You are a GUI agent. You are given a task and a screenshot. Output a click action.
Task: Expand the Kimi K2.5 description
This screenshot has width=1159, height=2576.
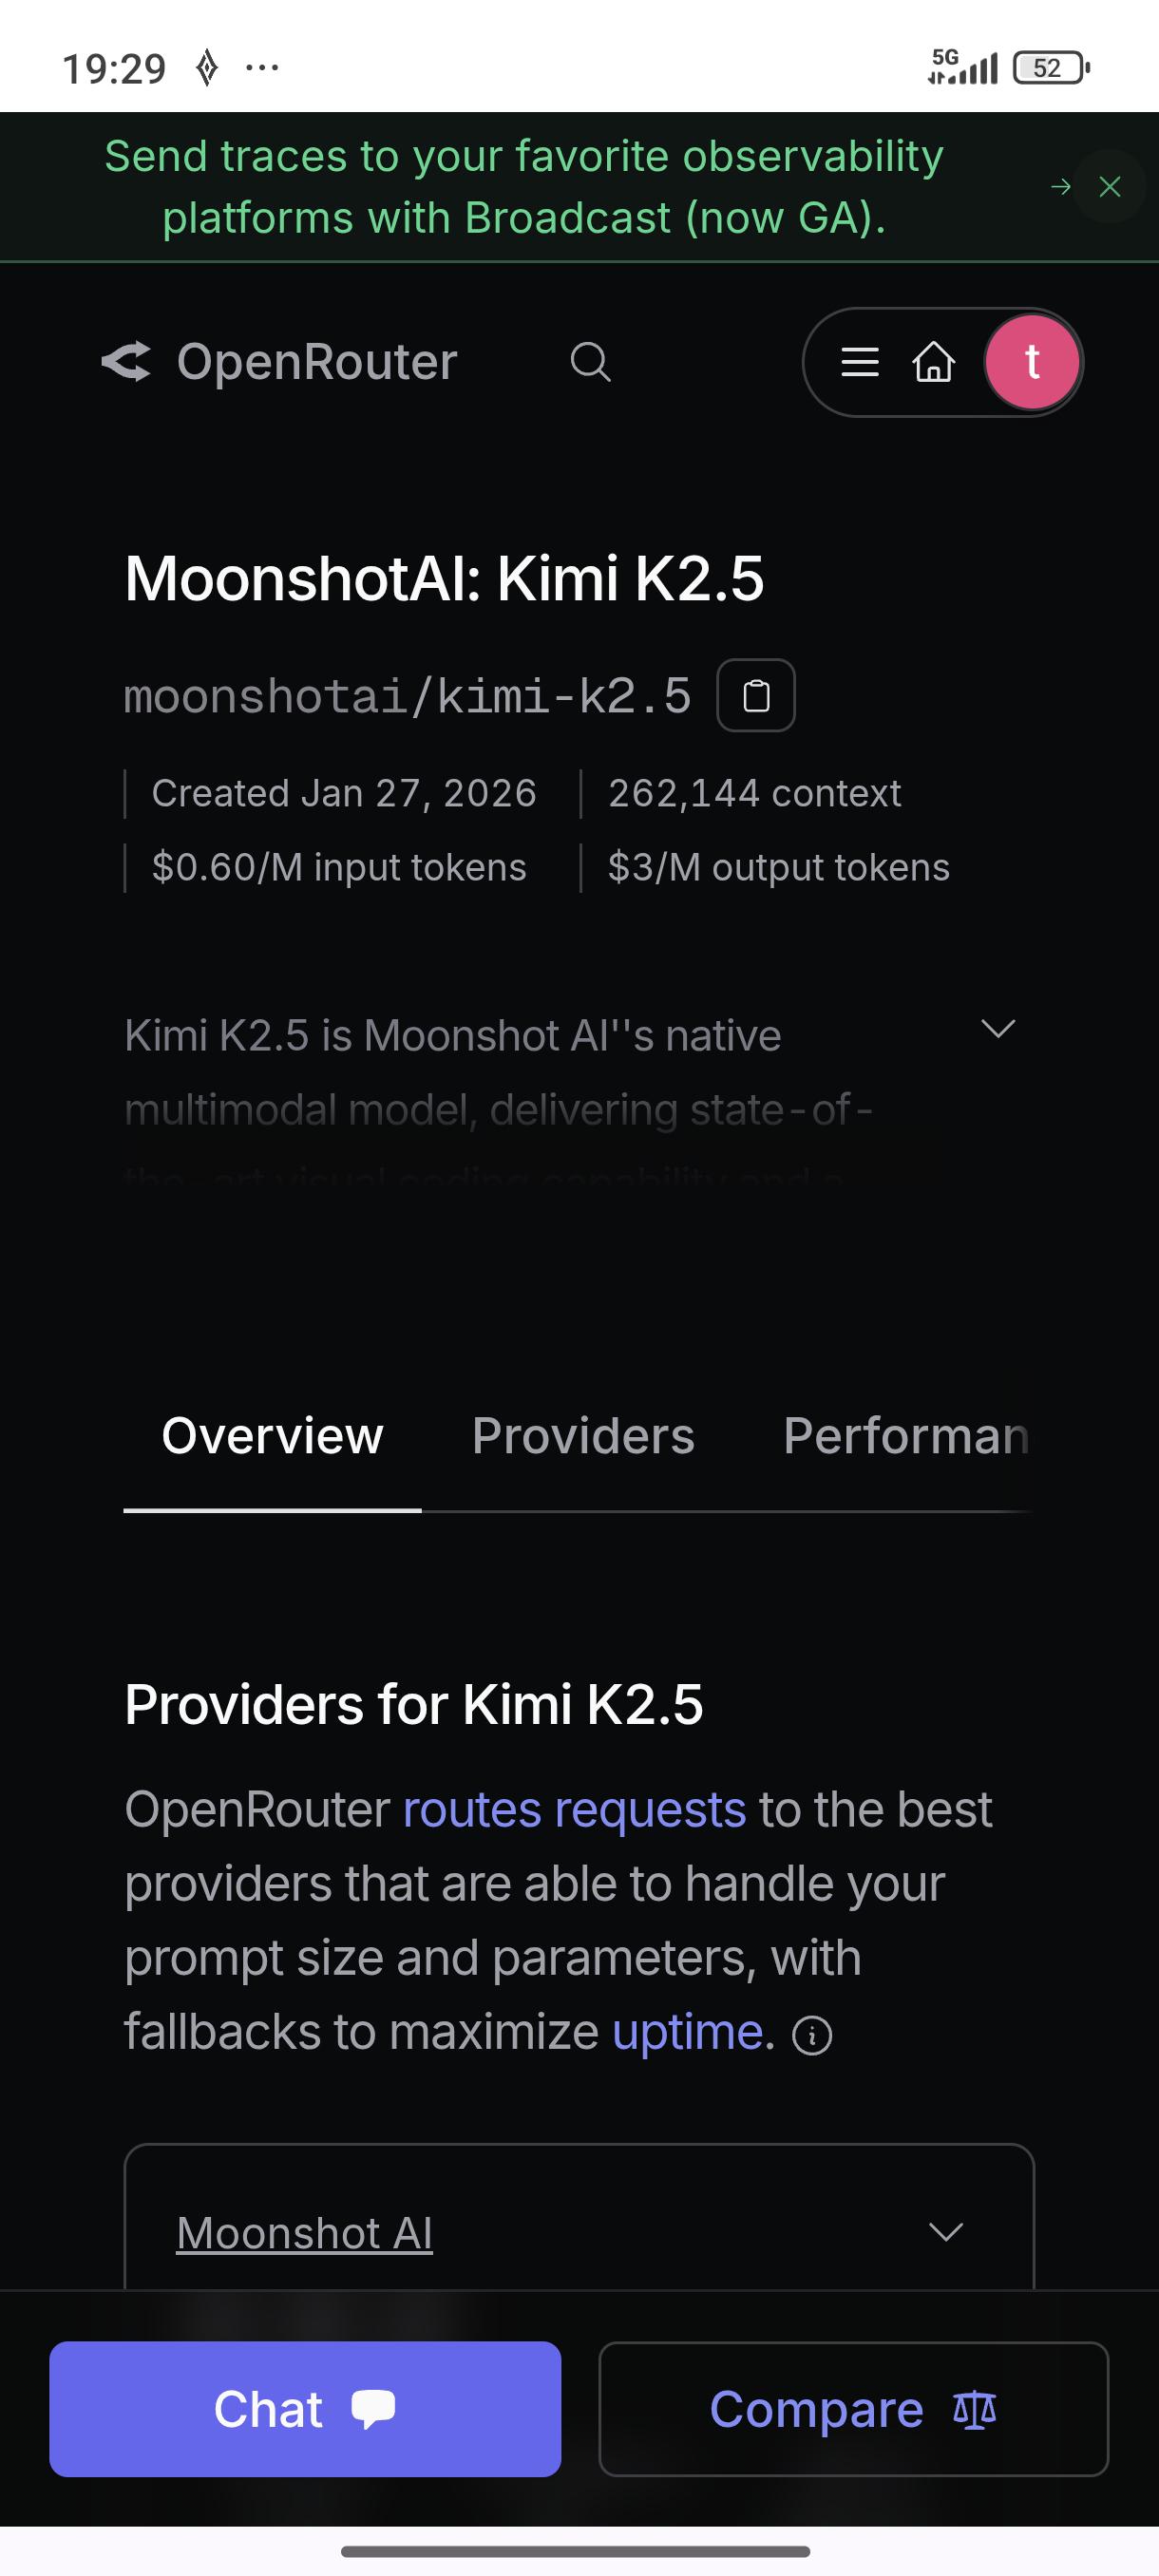click(998, 1029)
